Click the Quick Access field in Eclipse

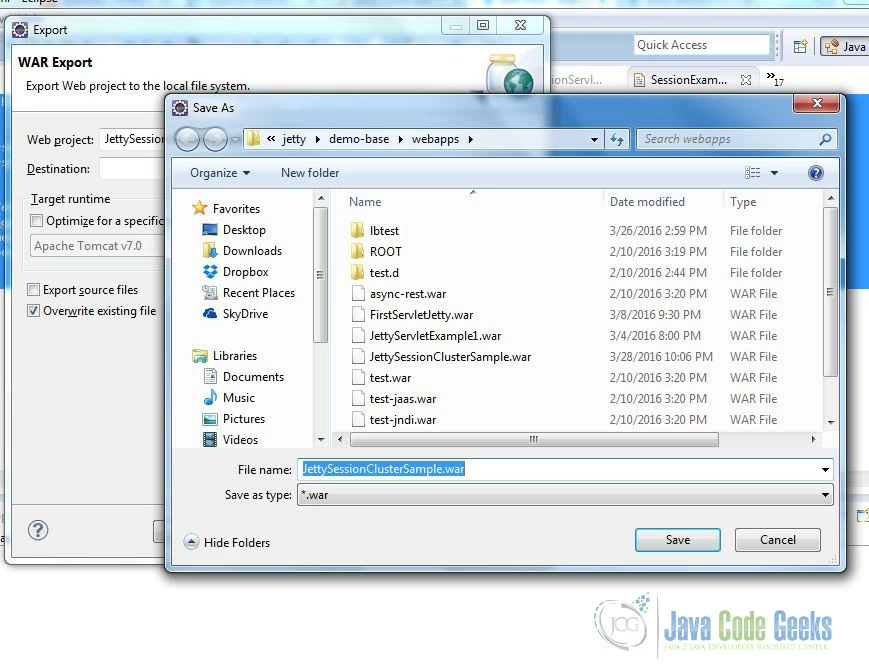tap(702, 45)
